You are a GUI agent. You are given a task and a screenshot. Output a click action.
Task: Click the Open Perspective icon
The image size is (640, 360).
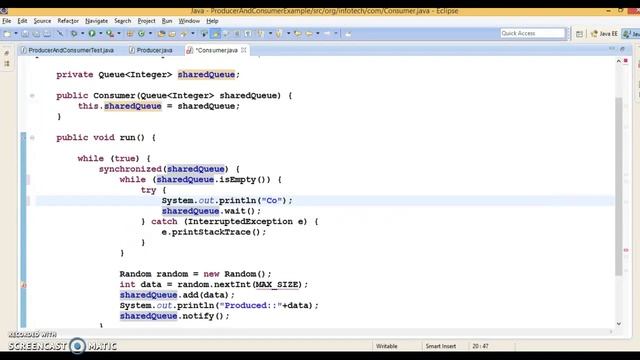(579, 34)
